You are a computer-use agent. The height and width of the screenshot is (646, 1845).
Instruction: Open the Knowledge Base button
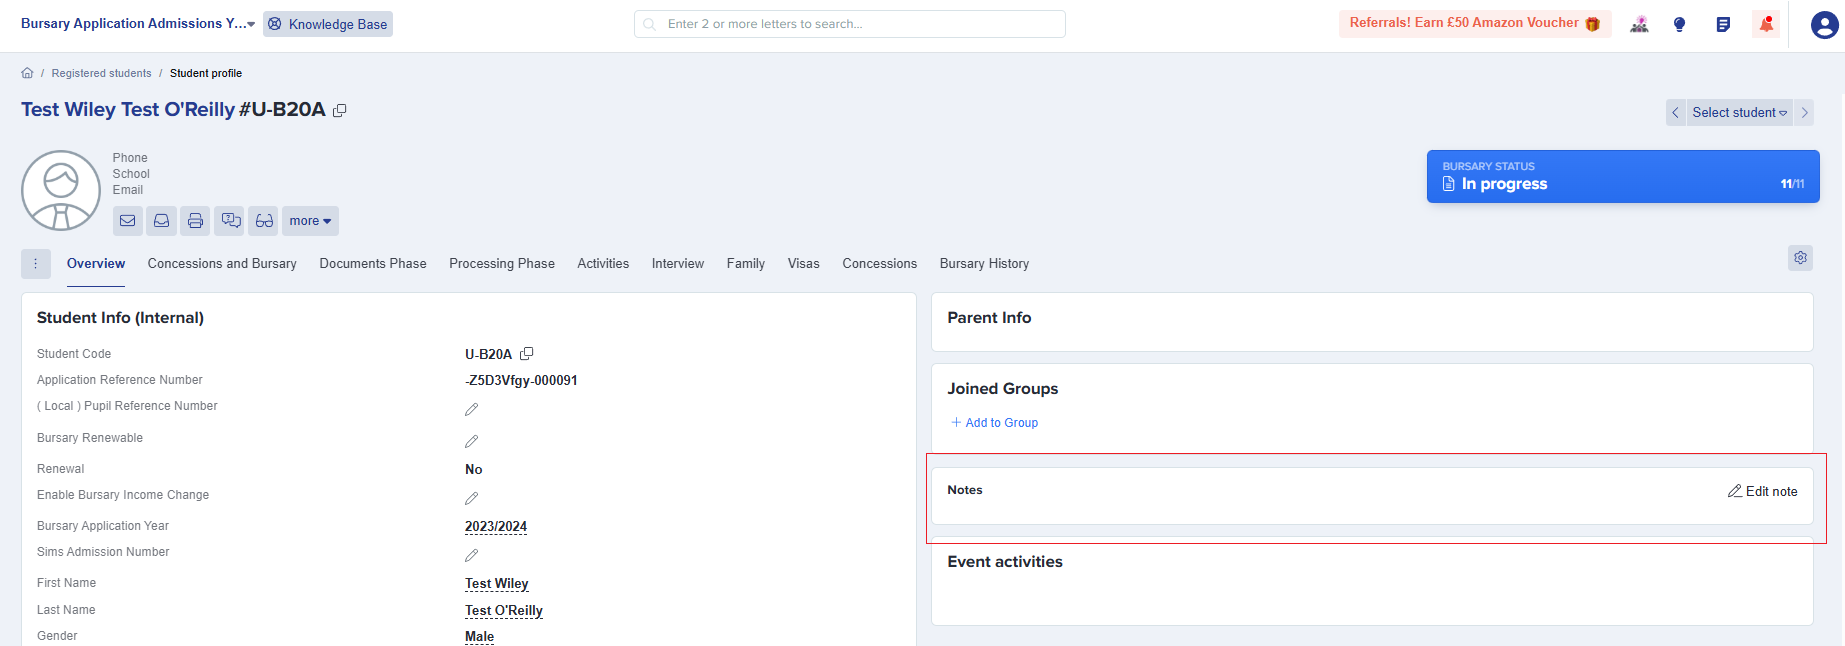coord(328,24)
